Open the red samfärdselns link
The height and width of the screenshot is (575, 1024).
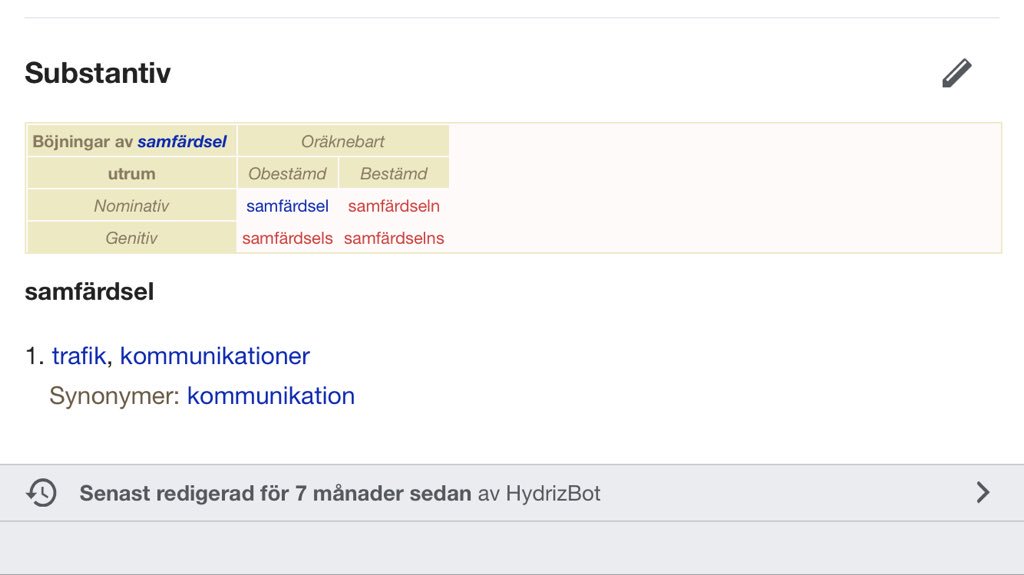(x=394, y=238)
